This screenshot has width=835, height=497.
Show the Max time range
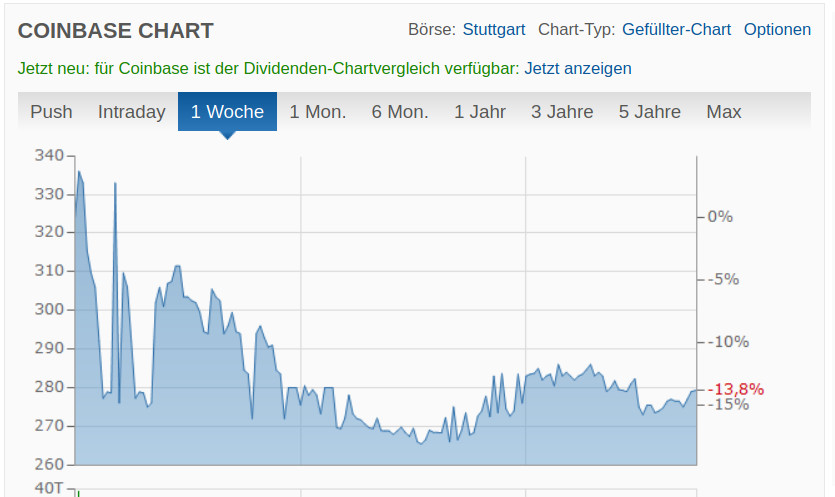[724, 112]
